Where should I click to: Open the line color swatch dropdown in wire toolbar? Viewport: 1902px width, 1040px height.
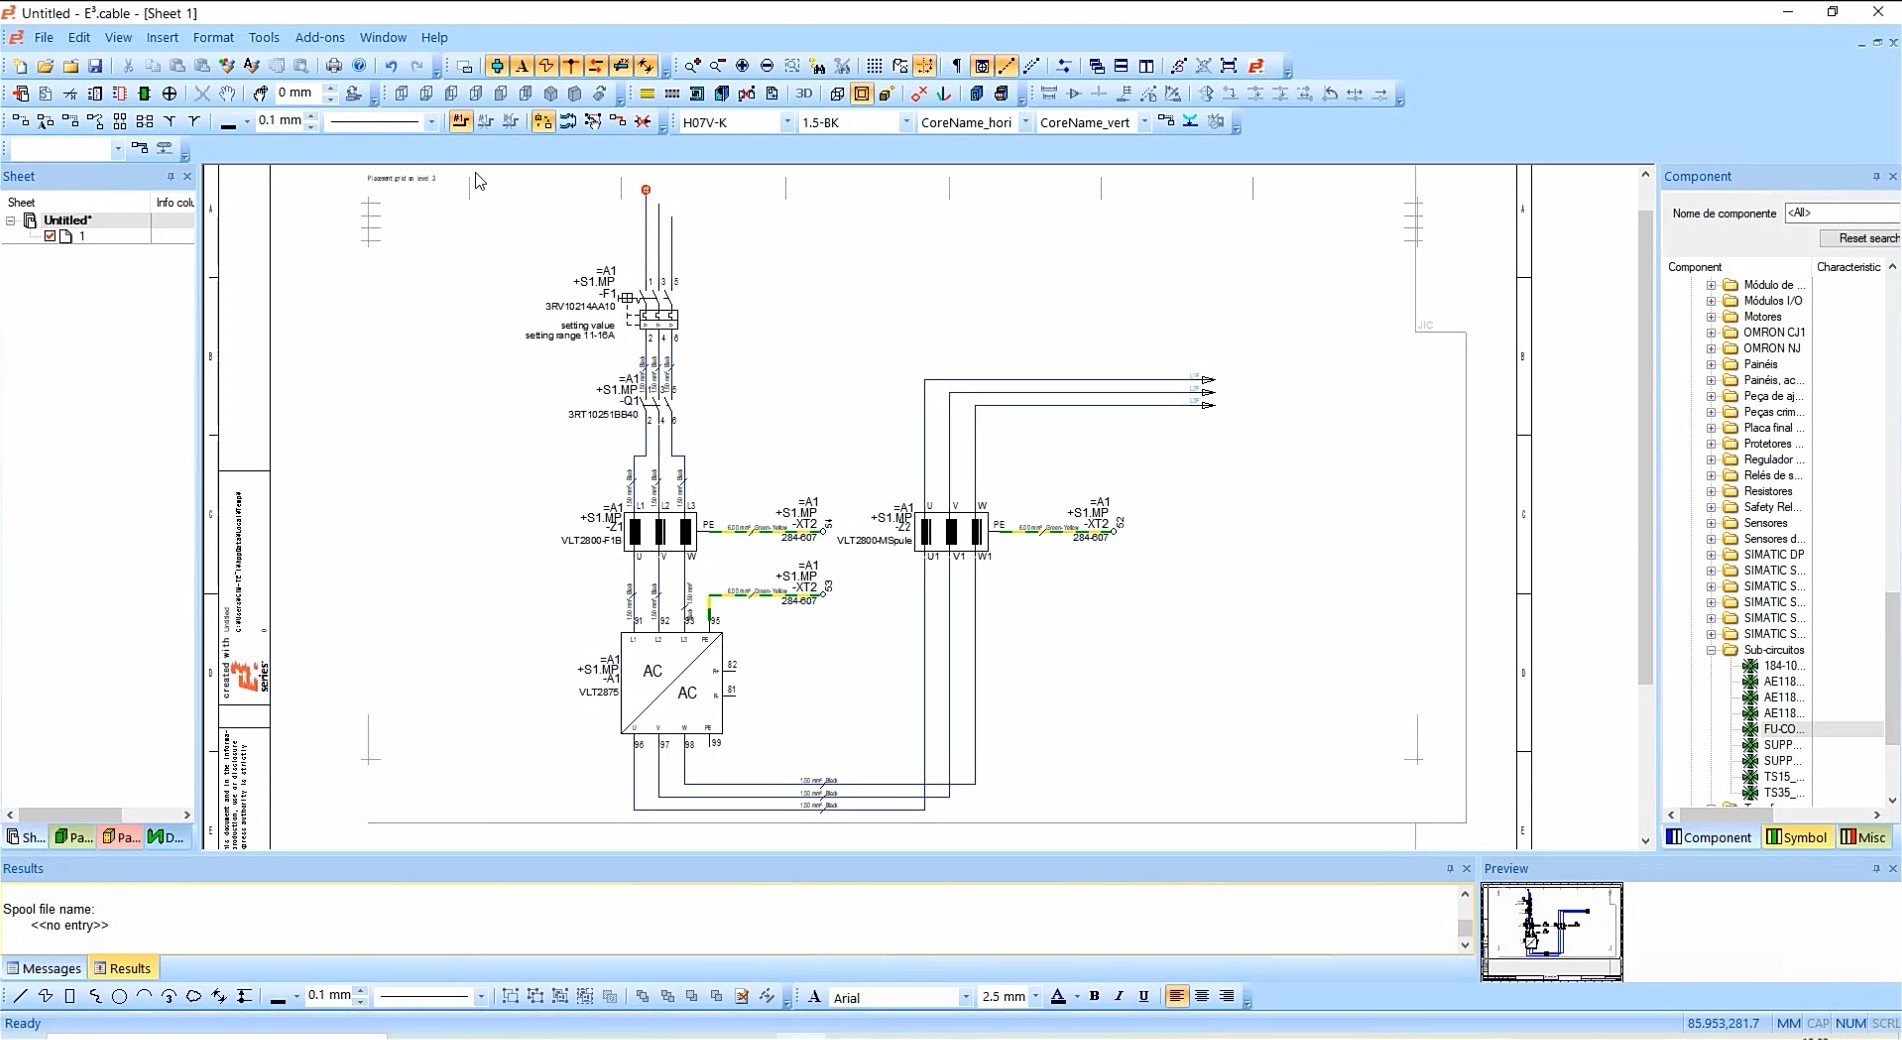pyautogui.click(x=247, y=122)
